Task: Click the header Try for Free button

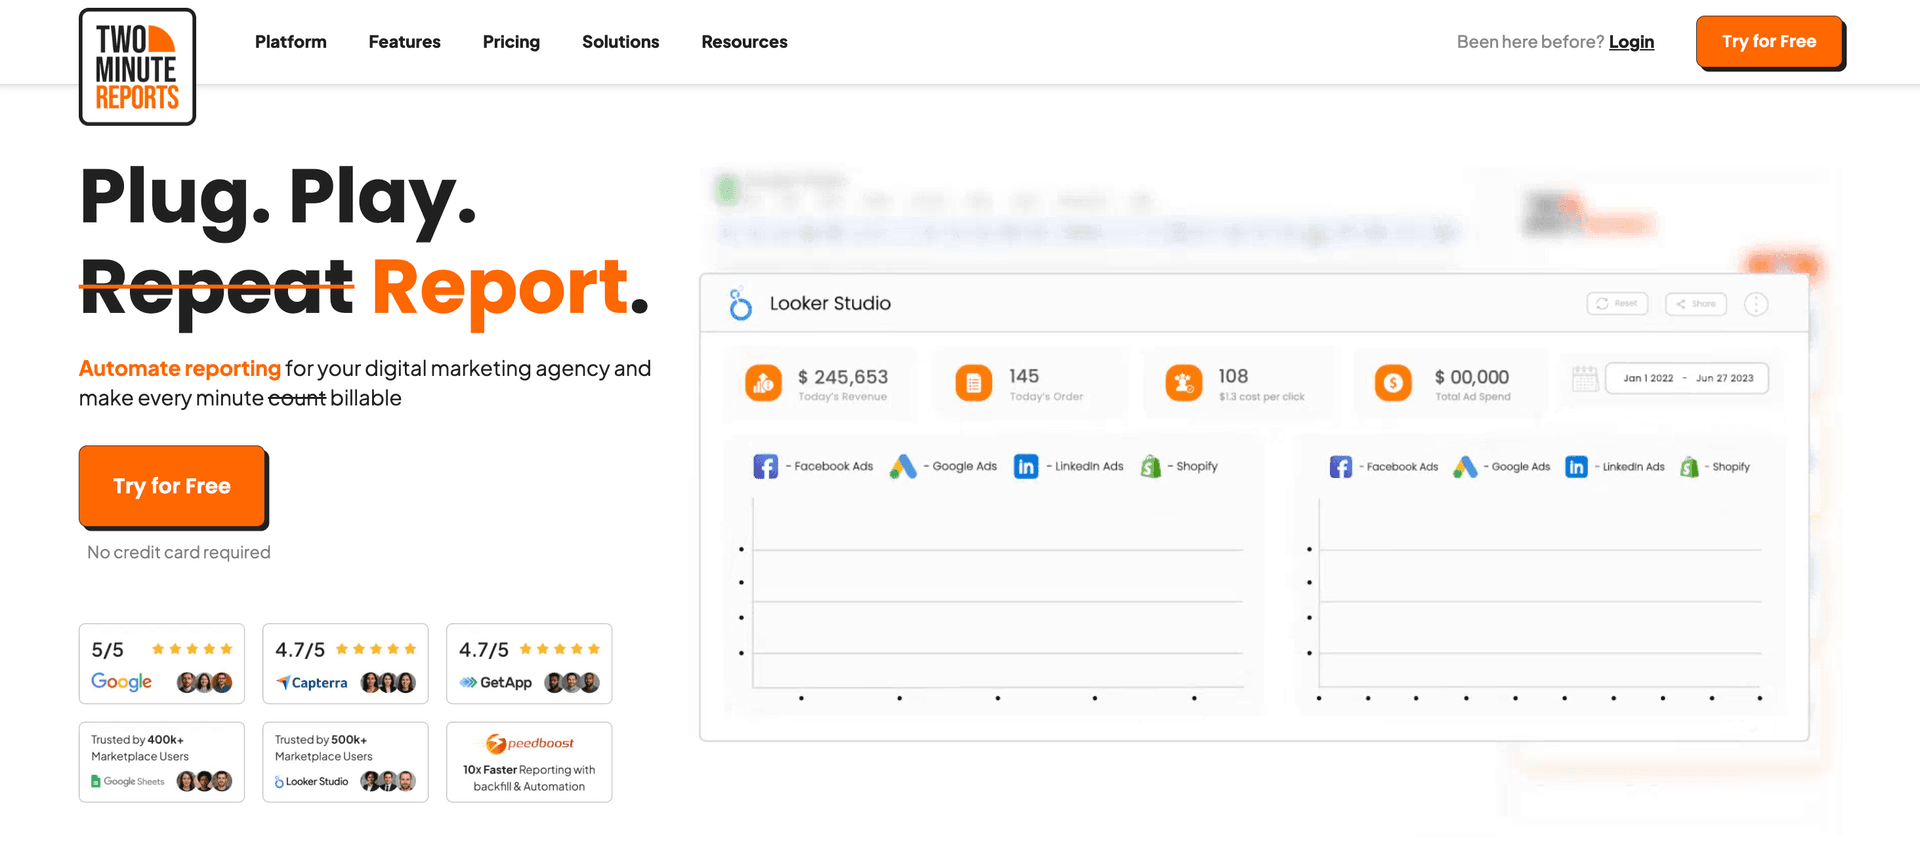Action: (x=1769, y=42)
